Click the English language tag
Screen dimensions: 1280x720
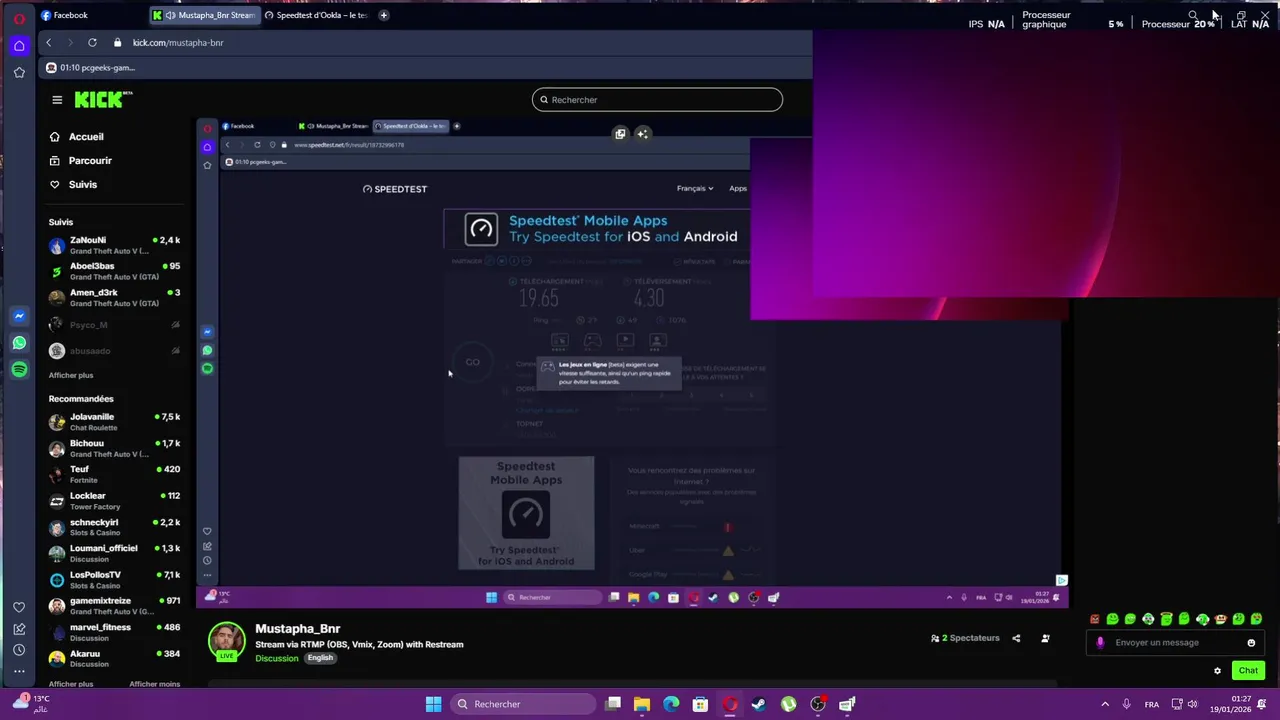320,658
